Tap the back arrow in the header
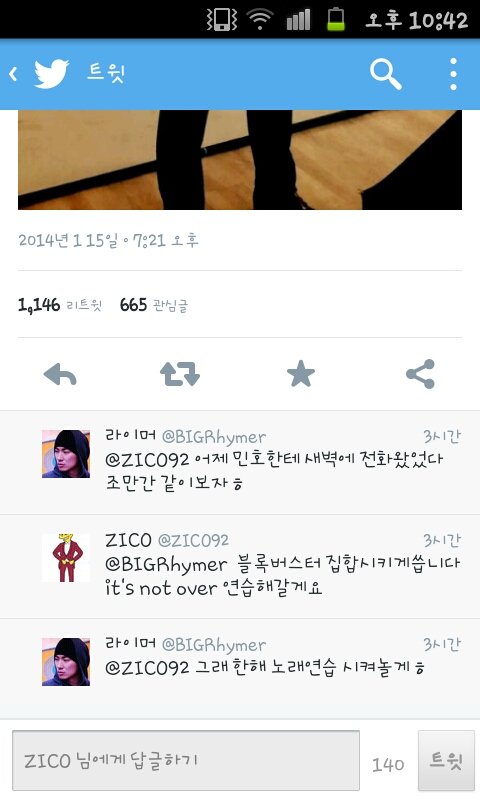 (14, 74)
